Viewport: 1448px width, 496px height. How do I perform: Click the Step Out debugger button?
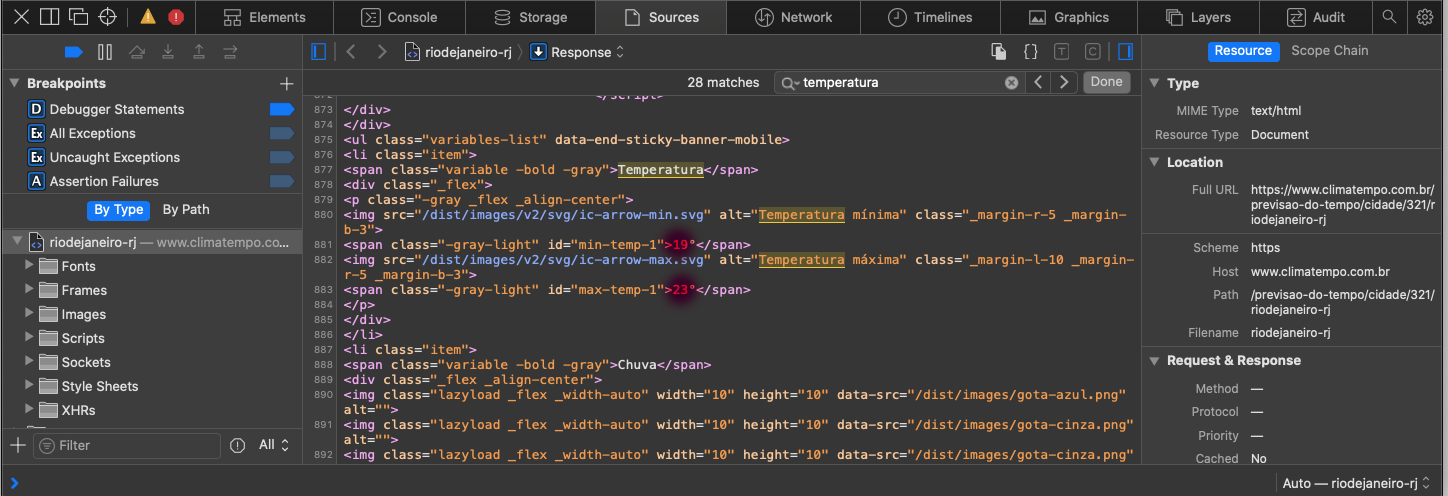[199, 51]
